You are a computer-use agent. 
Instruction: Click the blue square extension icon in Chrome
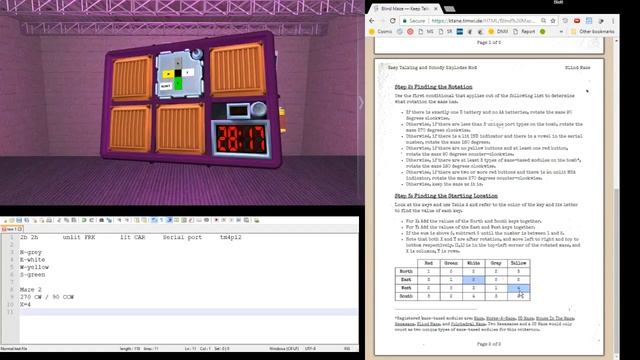click(589, 20)
